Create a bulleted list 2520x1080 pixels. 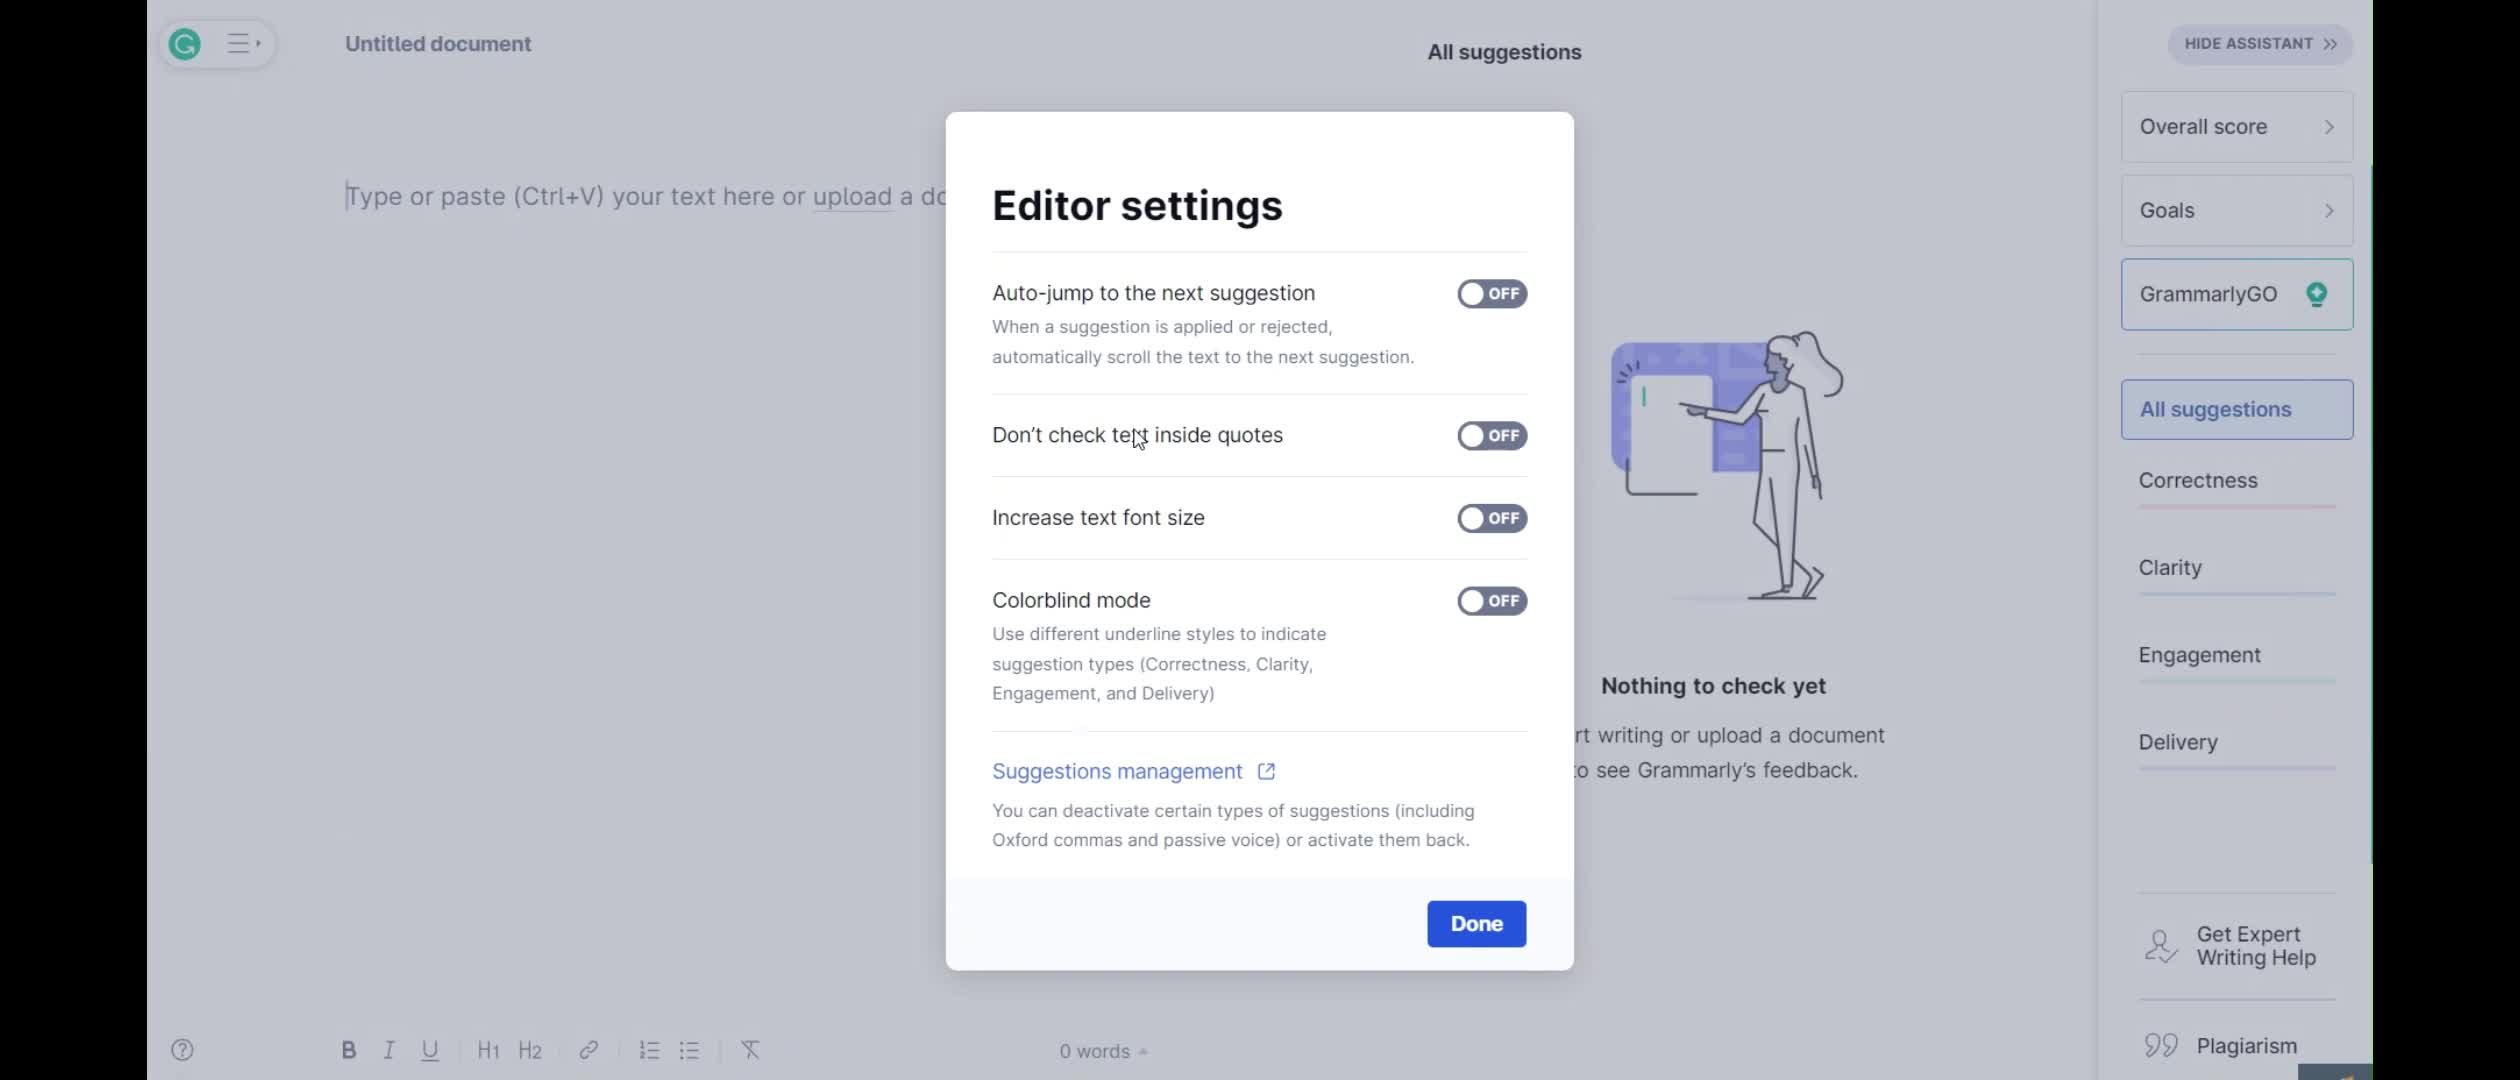[690, 1050]
